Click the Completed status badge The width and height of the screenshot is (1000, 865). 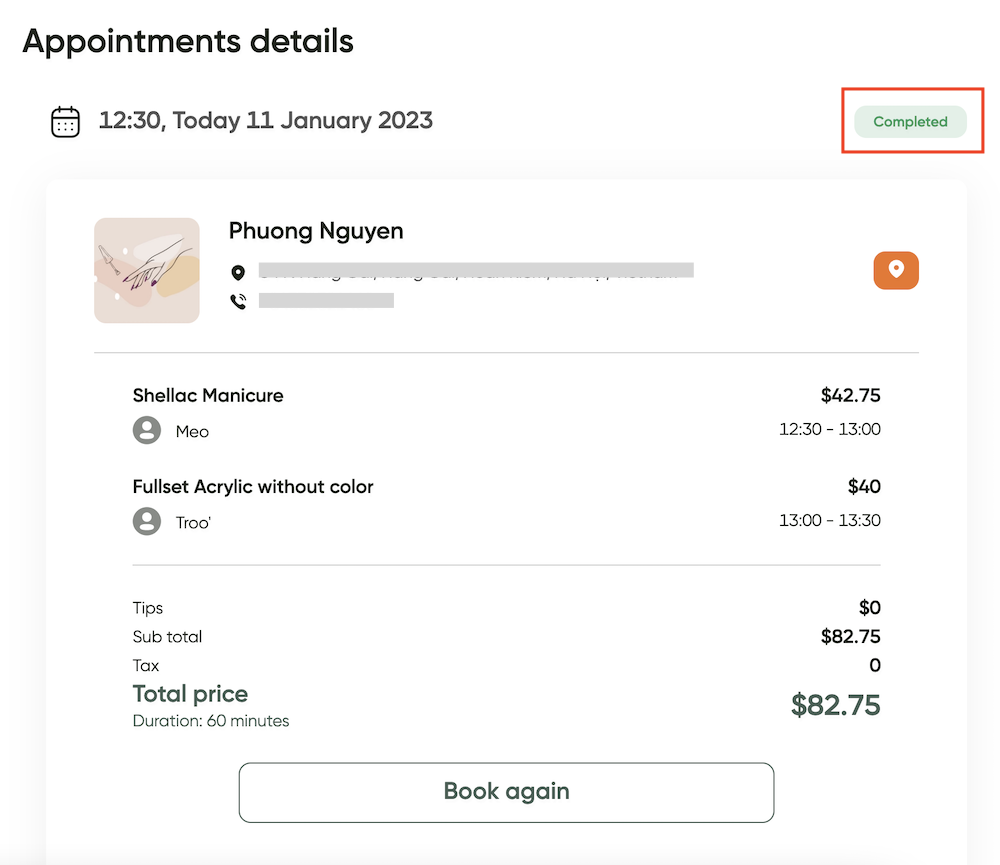coord(910,121)
